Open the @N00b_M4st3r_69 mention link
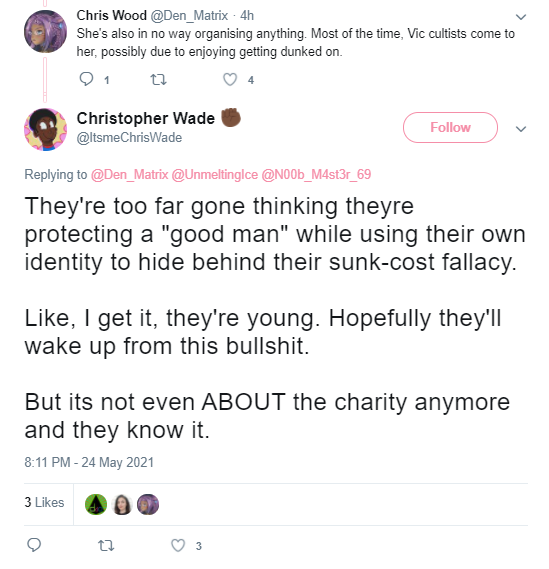This screenshot has width=549, height=569. tap(316, 175)
